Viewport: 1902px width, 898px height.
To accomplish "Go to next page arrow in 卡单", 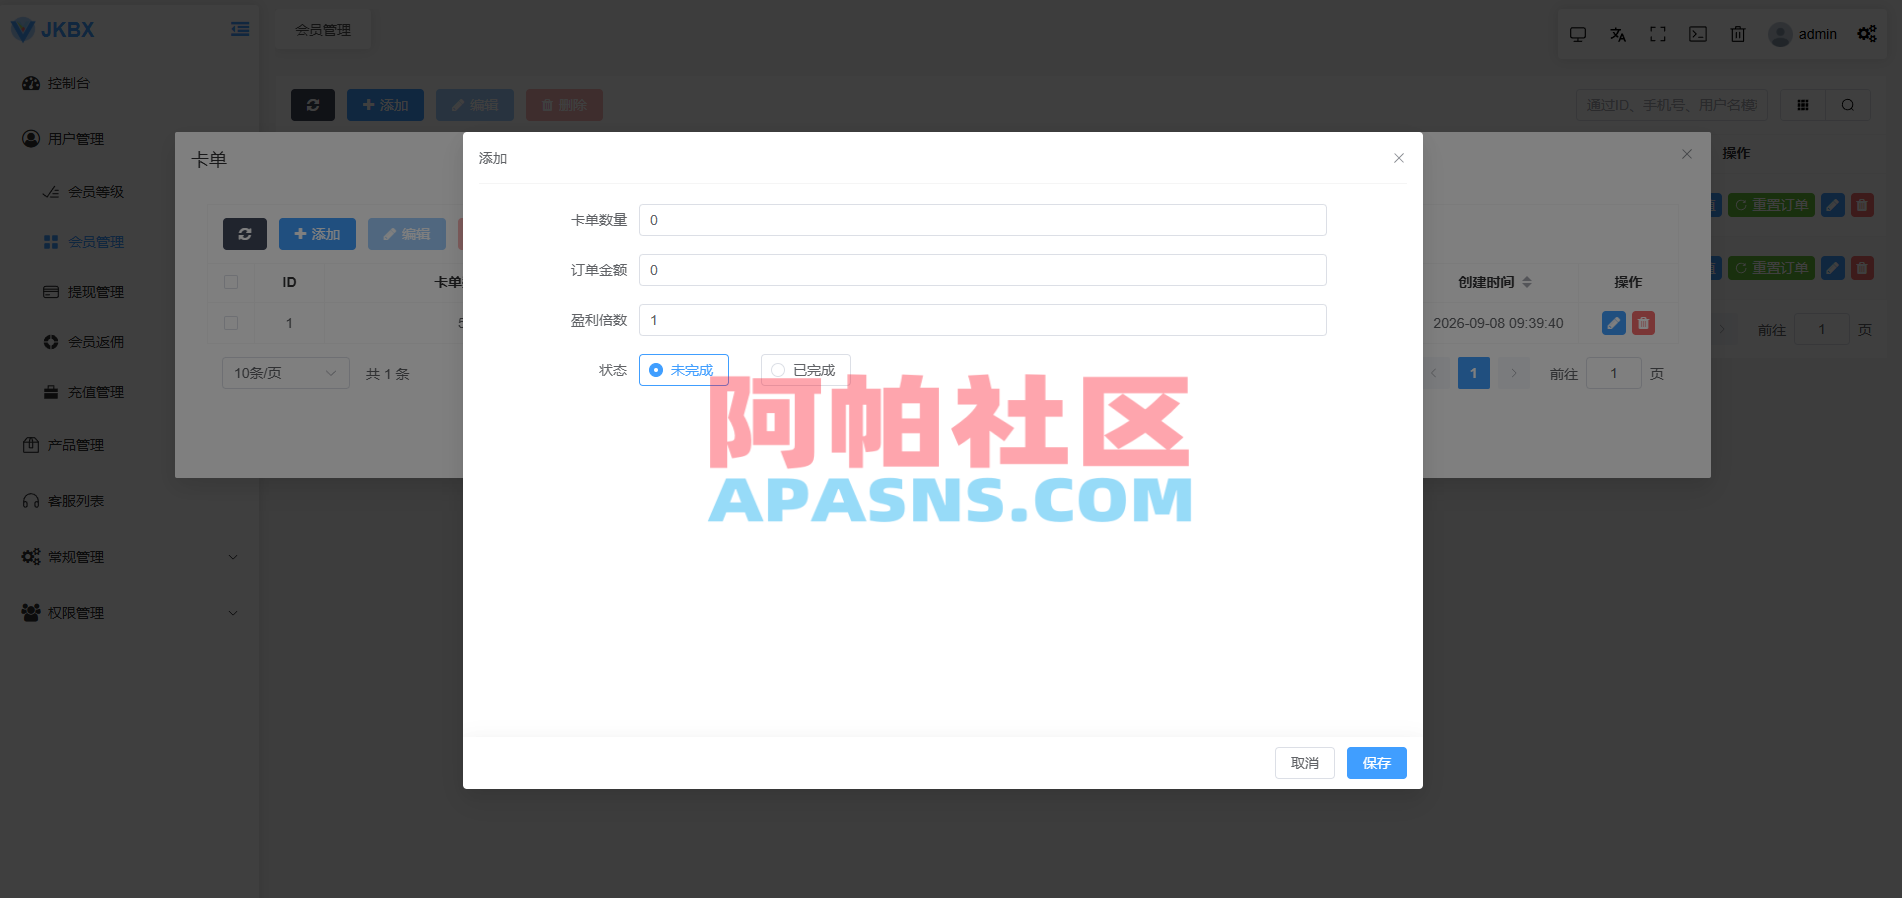I will click(x=1514, y=373).
